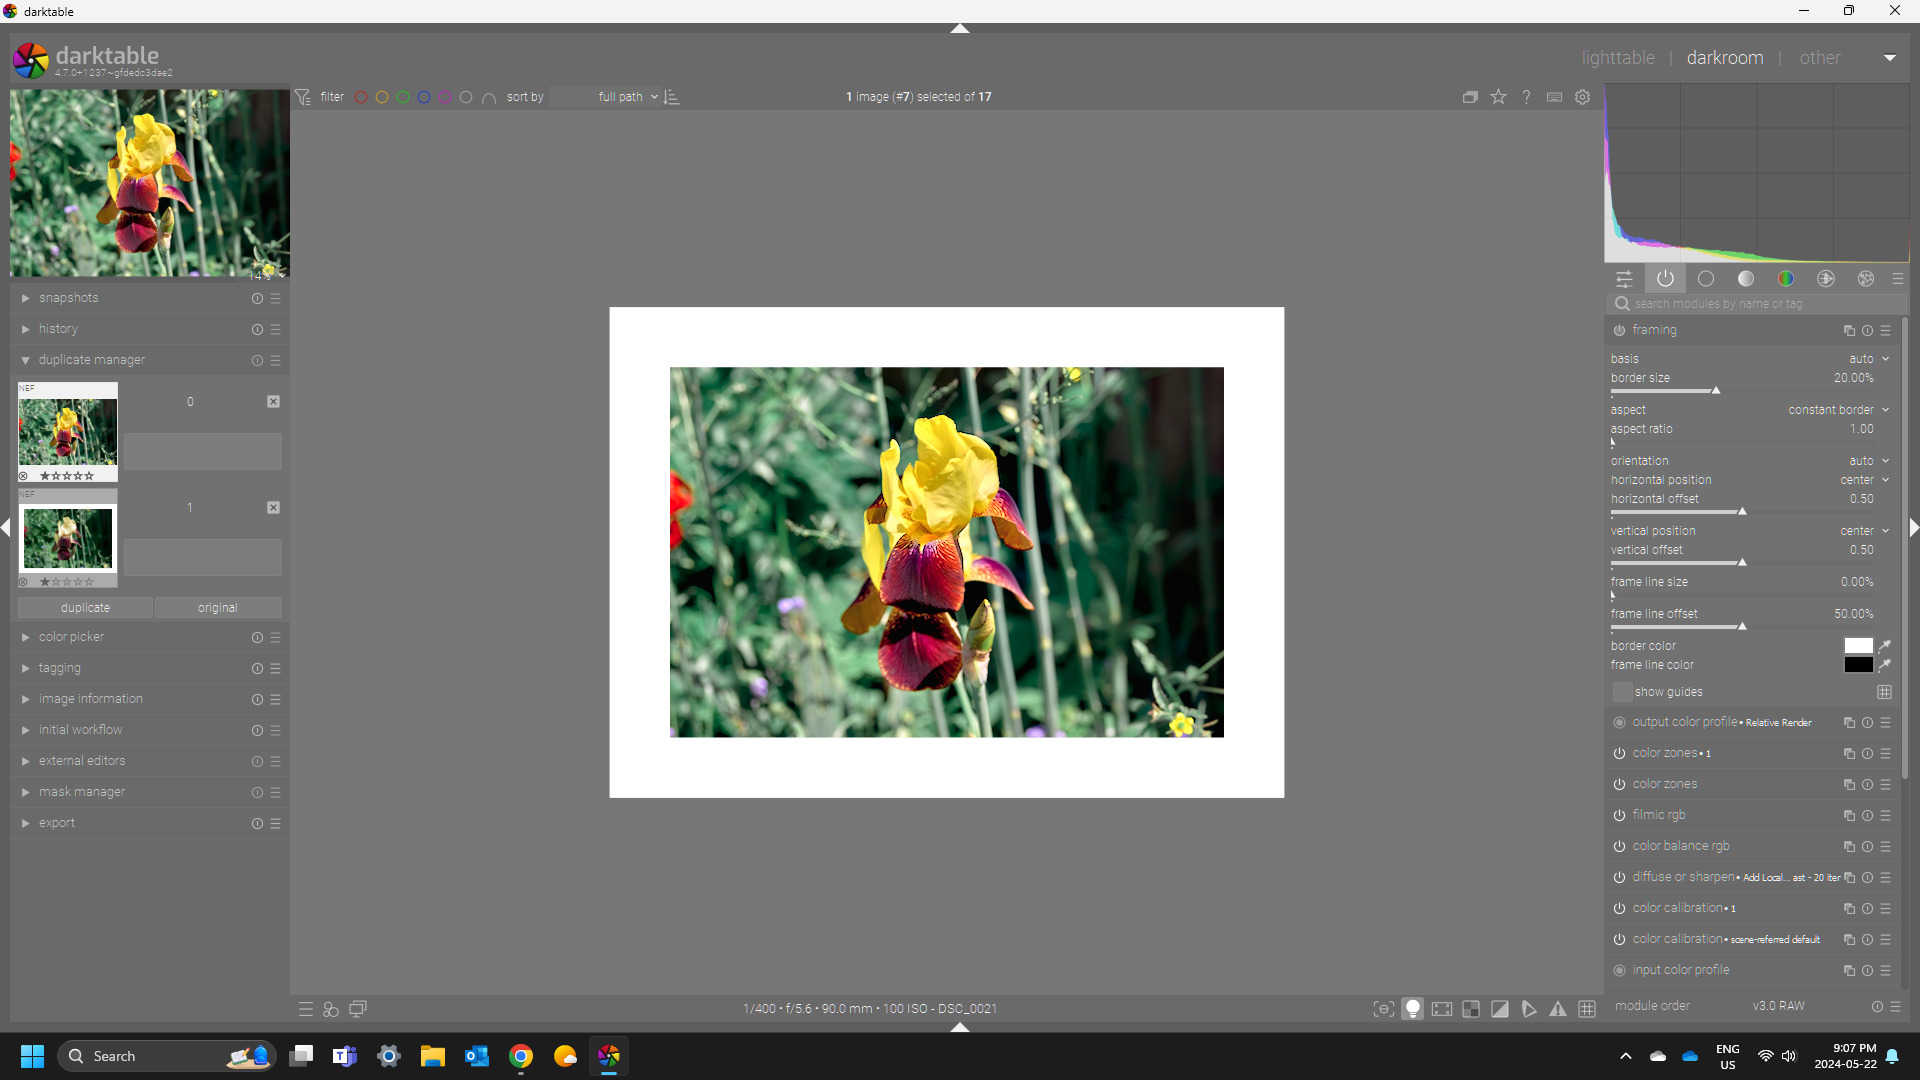This screenshot has height=1080, width=1920.
Task: Show only active modules via power tab
Action: tap(1665, 279)
